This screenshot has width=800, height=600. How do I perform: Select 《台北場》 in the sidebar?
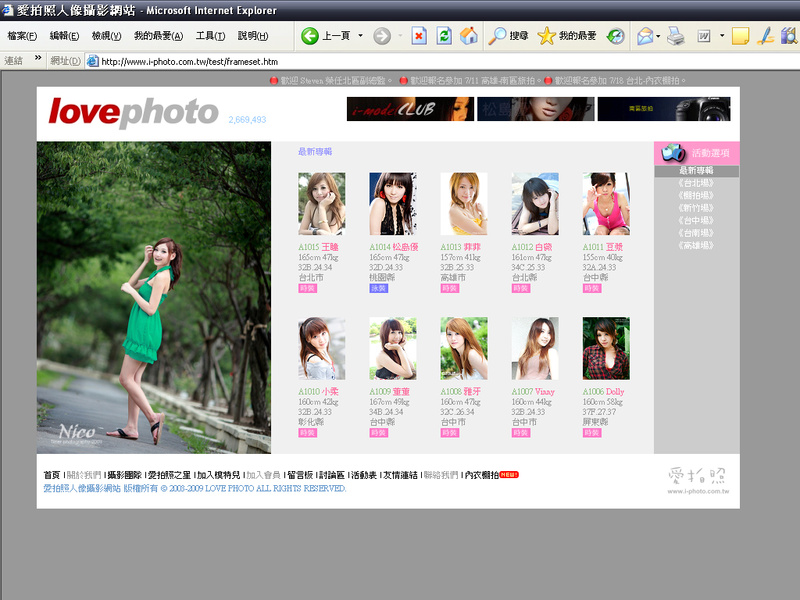(x=696, y=183)
